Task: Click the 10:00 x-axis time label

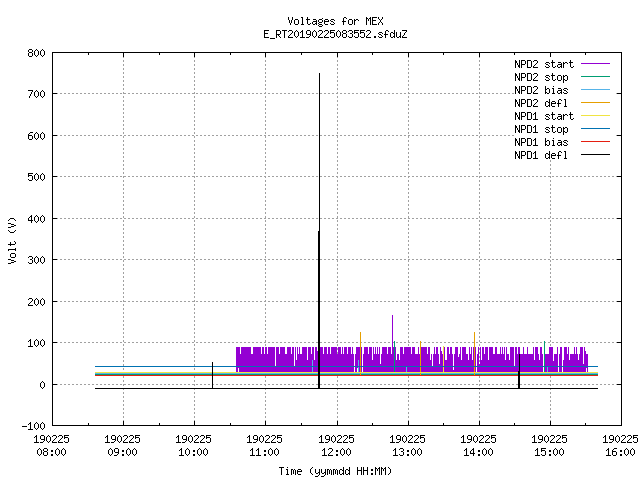Action: pyautogui.click(x=193, y=452)
